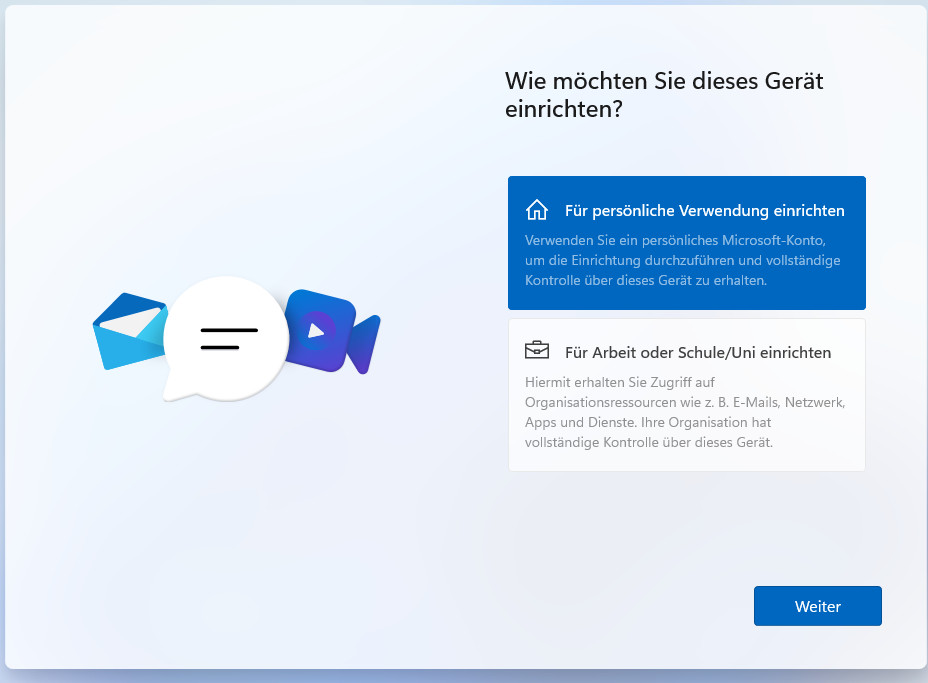This screenshot has height=683, width=928.
Task: Choose the white work or school setup card
Action: point(686,394)
